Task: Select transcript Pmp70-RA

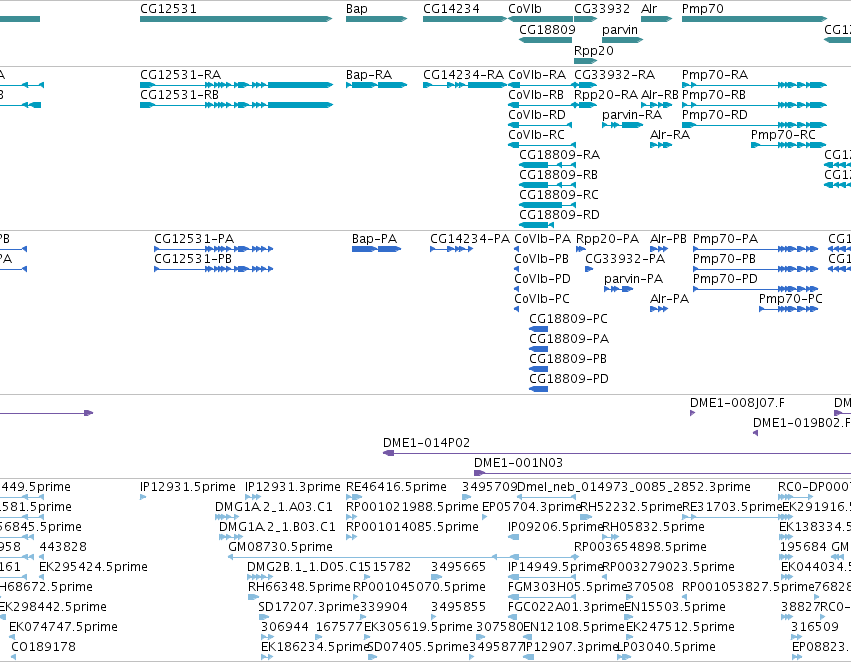Action: click(x=715, y=74)
